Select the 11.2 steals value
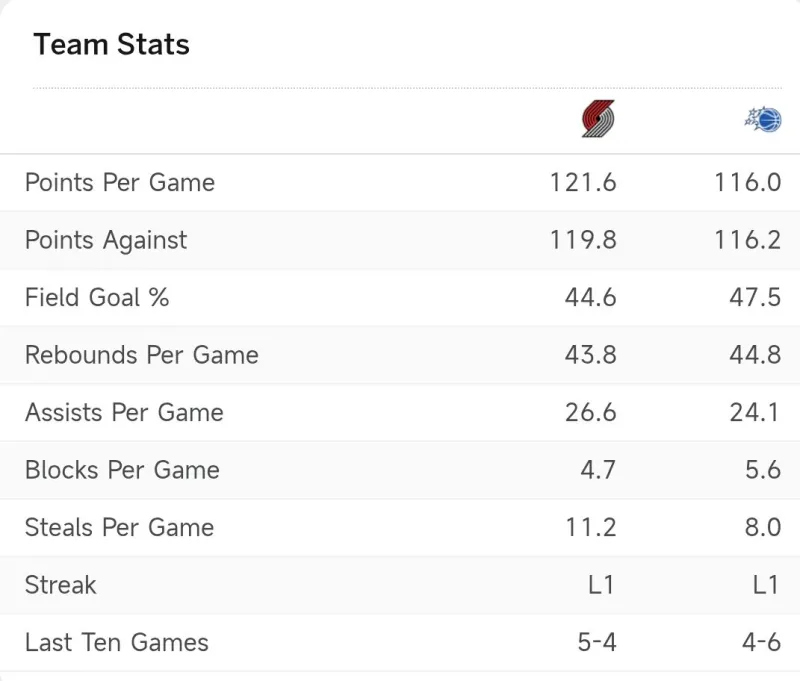800x681 pixels. click(590, 528)
